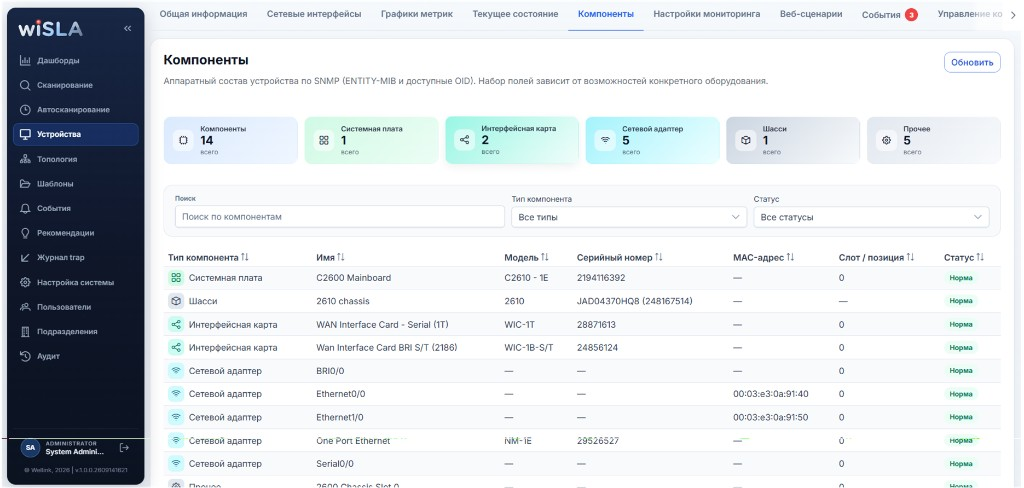Screen dimensions: 1024x488
Task: Click MAC address 00:03:e3:0a:91:40
Action: click(771, 394)
